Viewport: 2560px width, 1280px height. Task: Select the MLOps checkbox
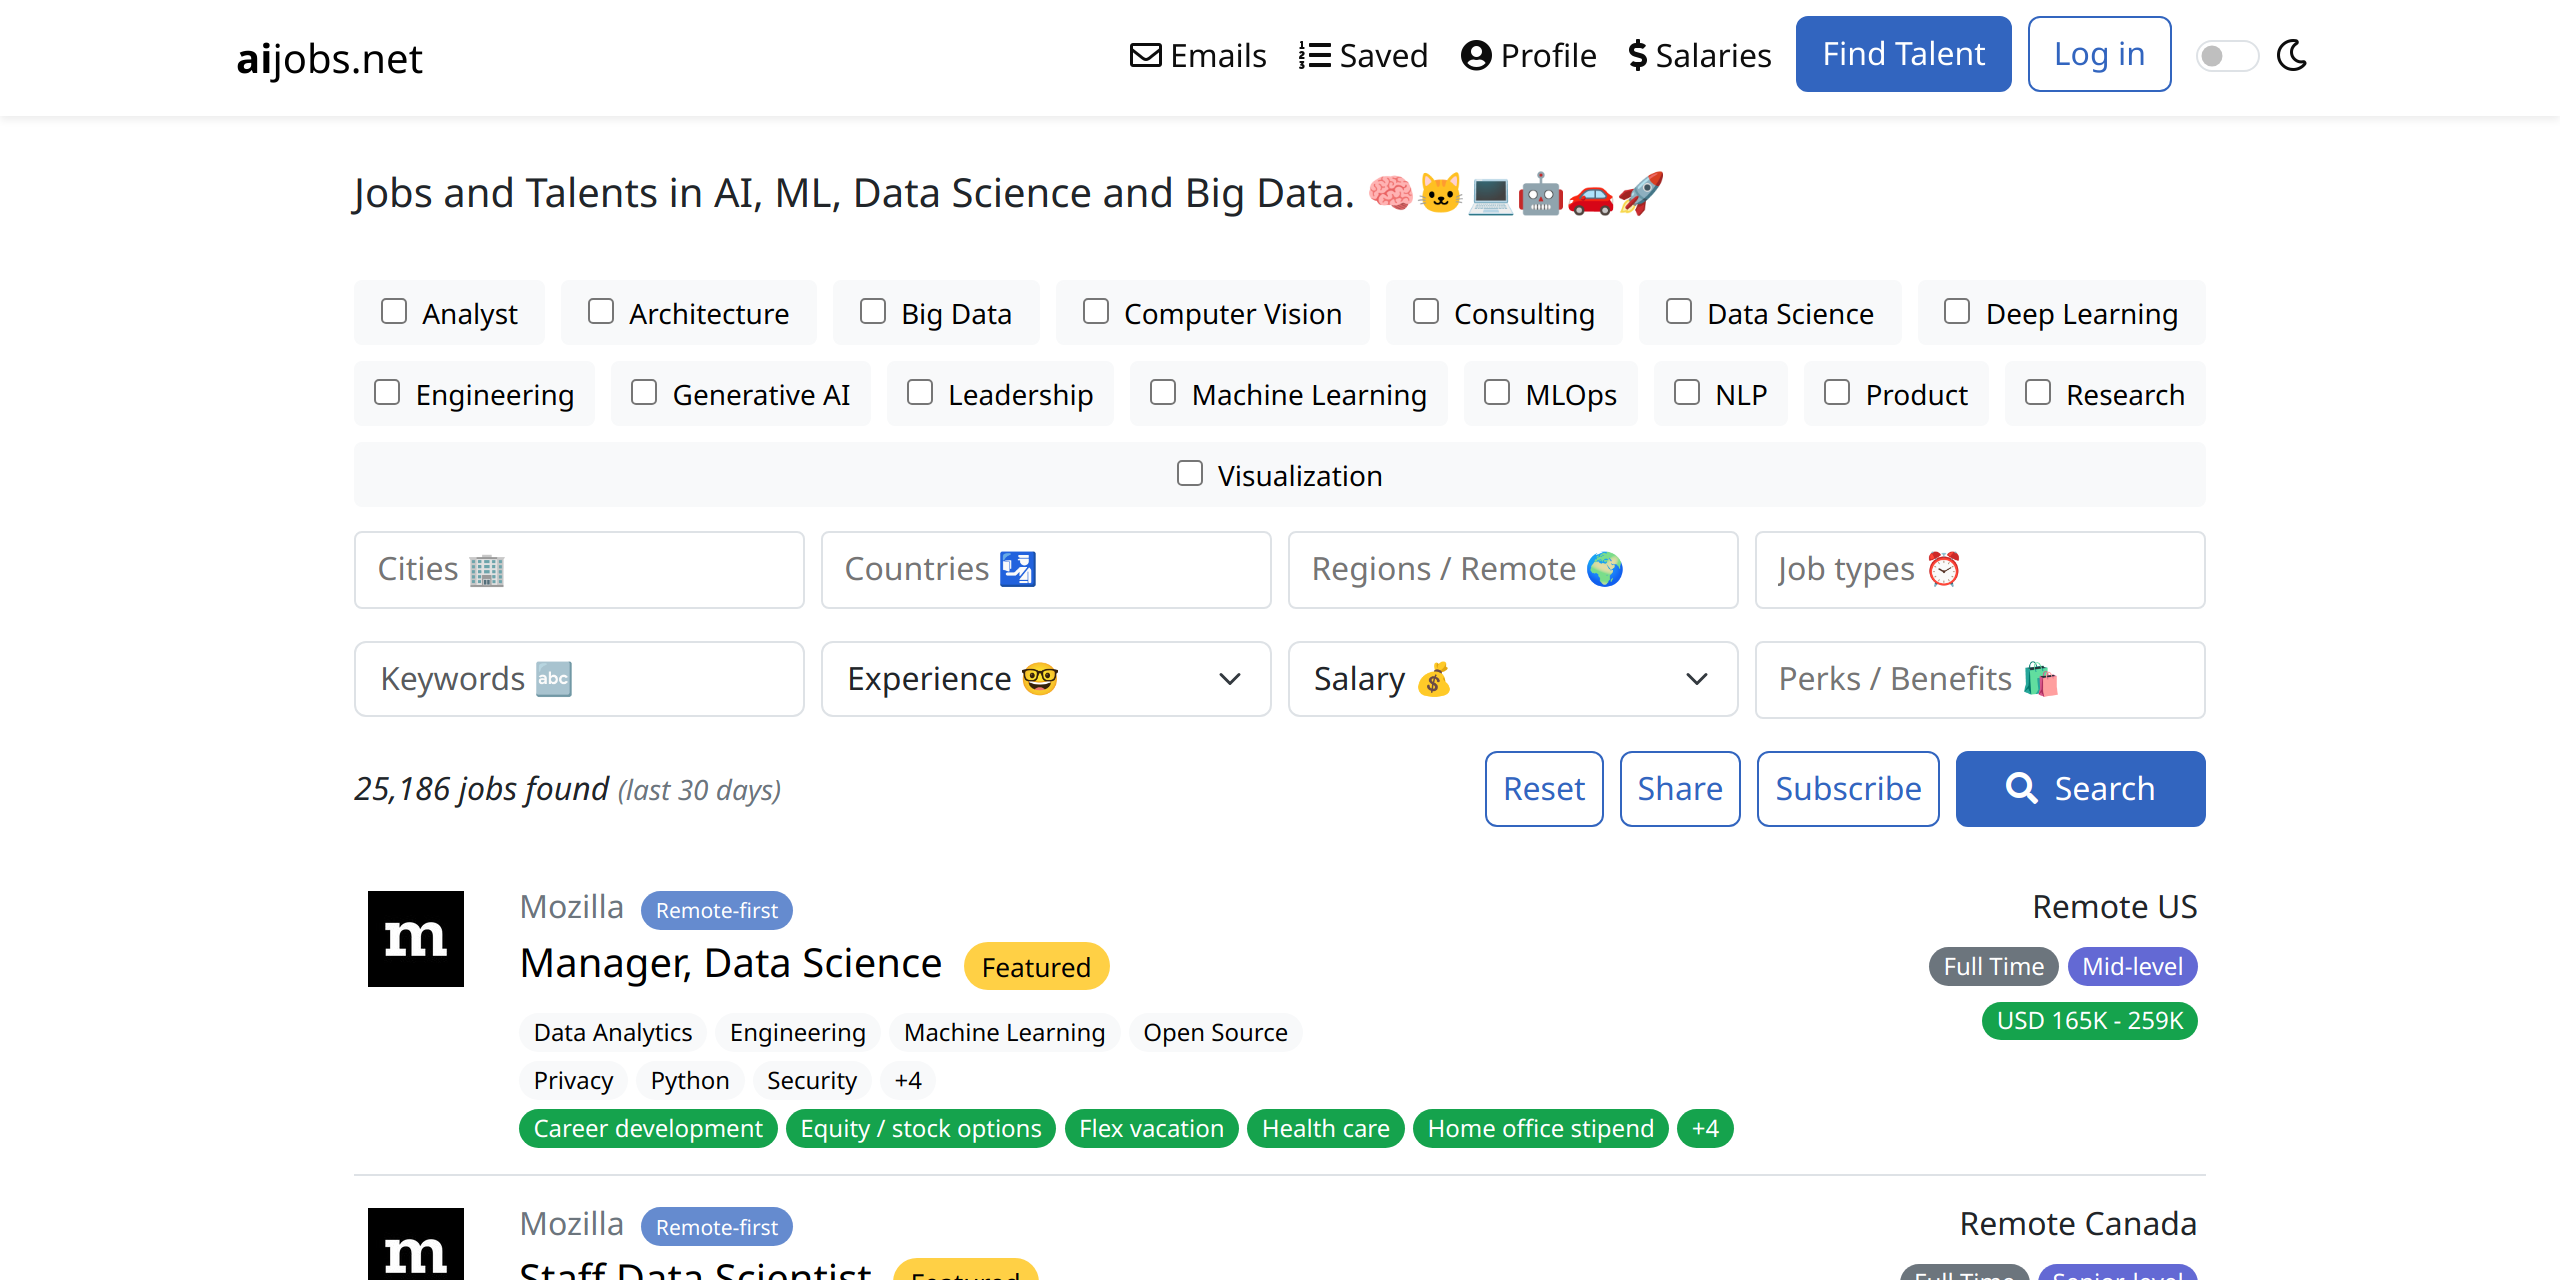1497,393
